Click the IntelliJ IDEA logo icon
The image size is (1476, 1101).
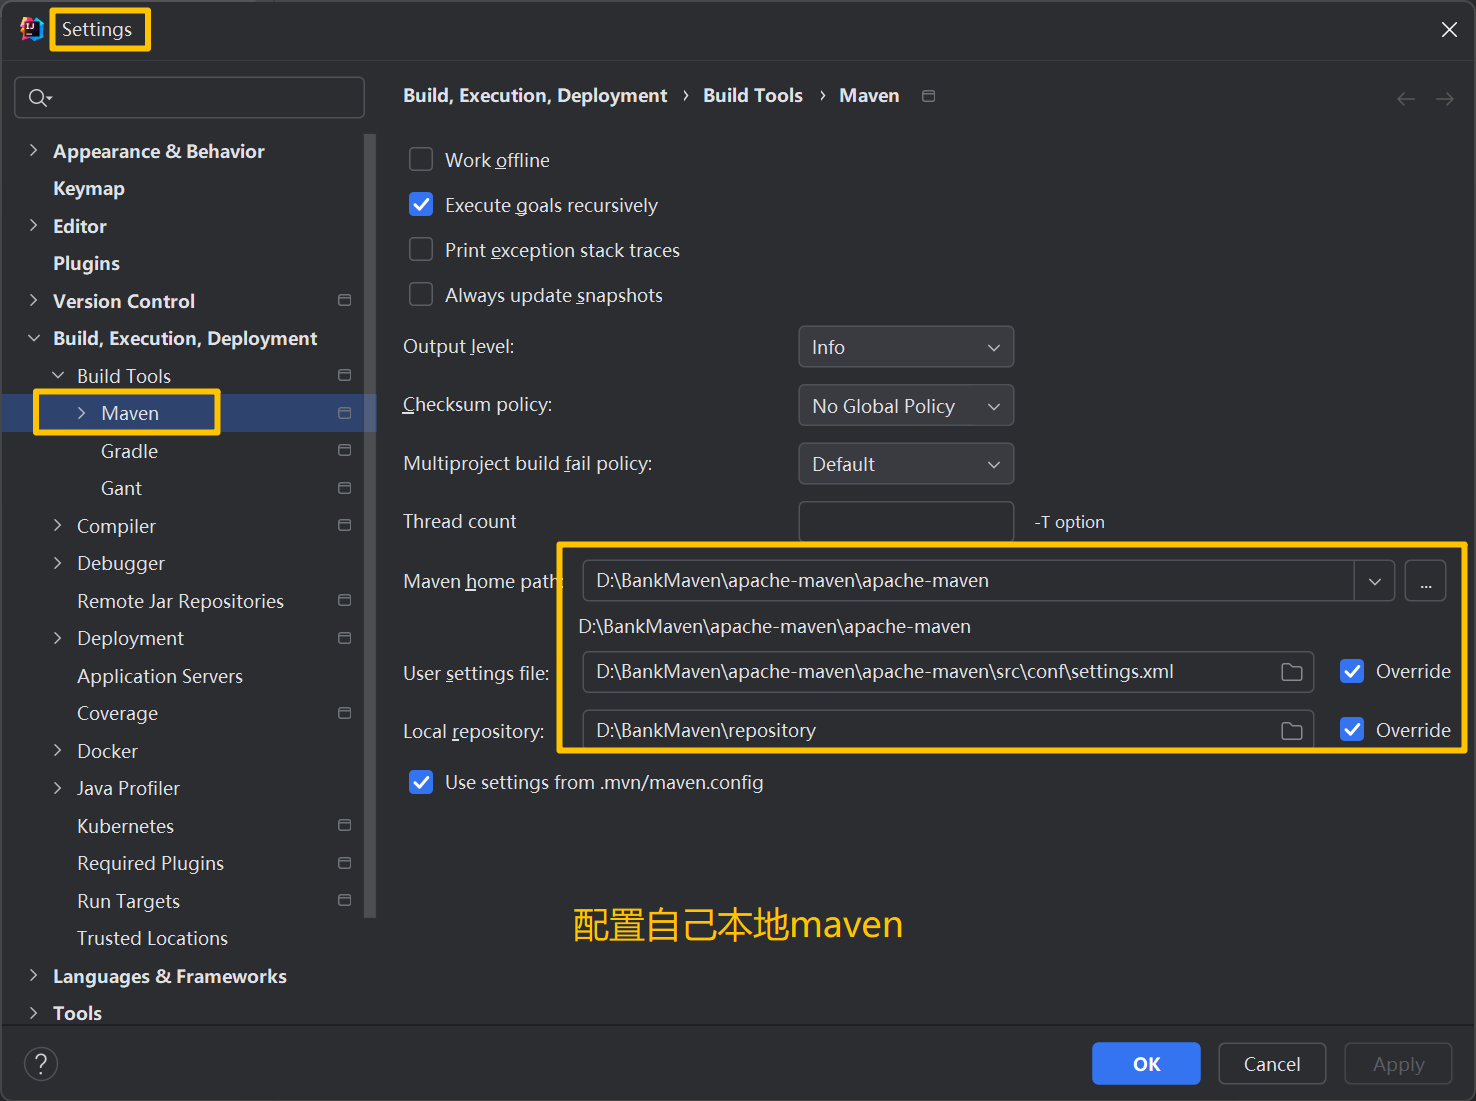tap(32, 29)
